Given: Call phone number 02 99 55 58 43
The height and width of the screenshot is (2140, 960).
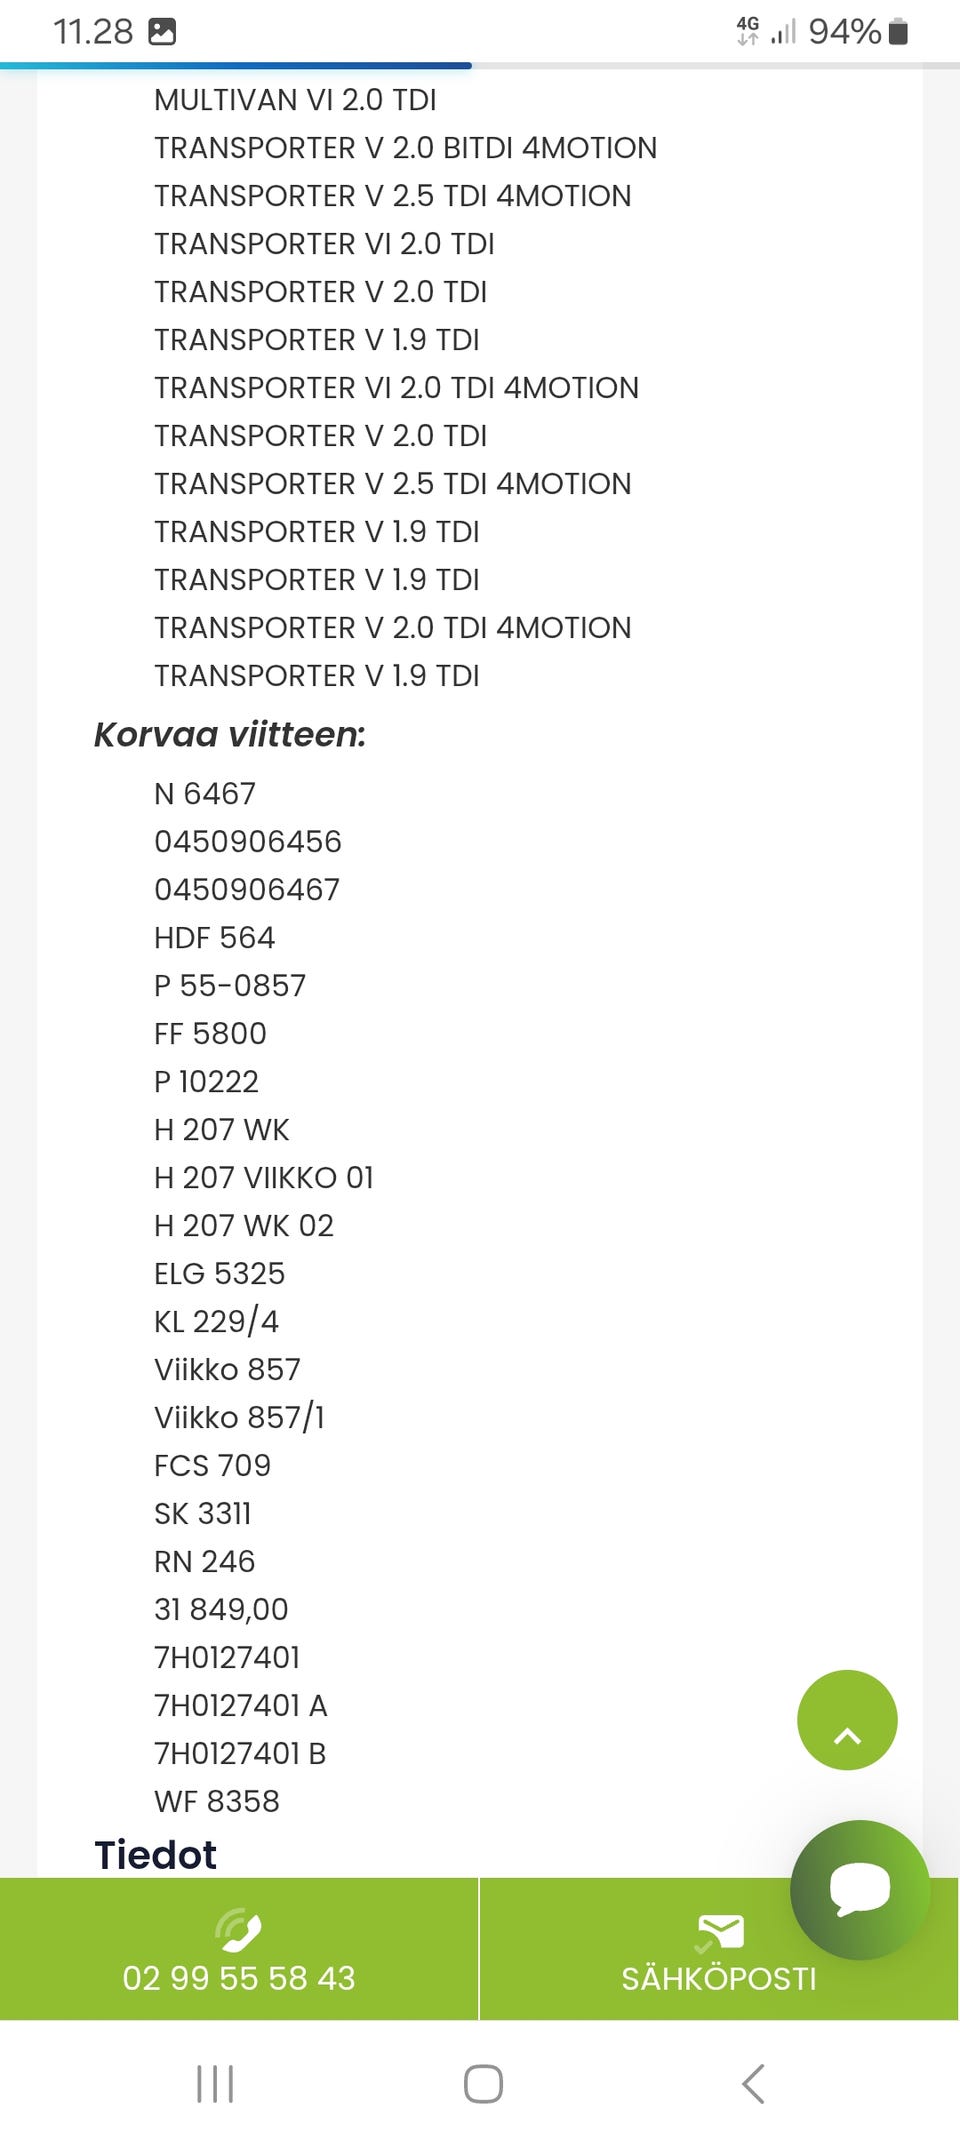Looking at the screenshot, I should tap(239, 1978).
